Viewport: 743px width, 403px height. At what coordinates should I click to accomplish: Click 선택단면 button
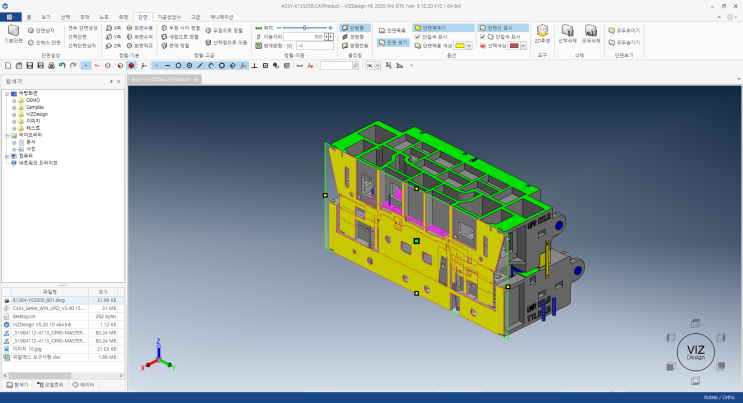(77, 37)
